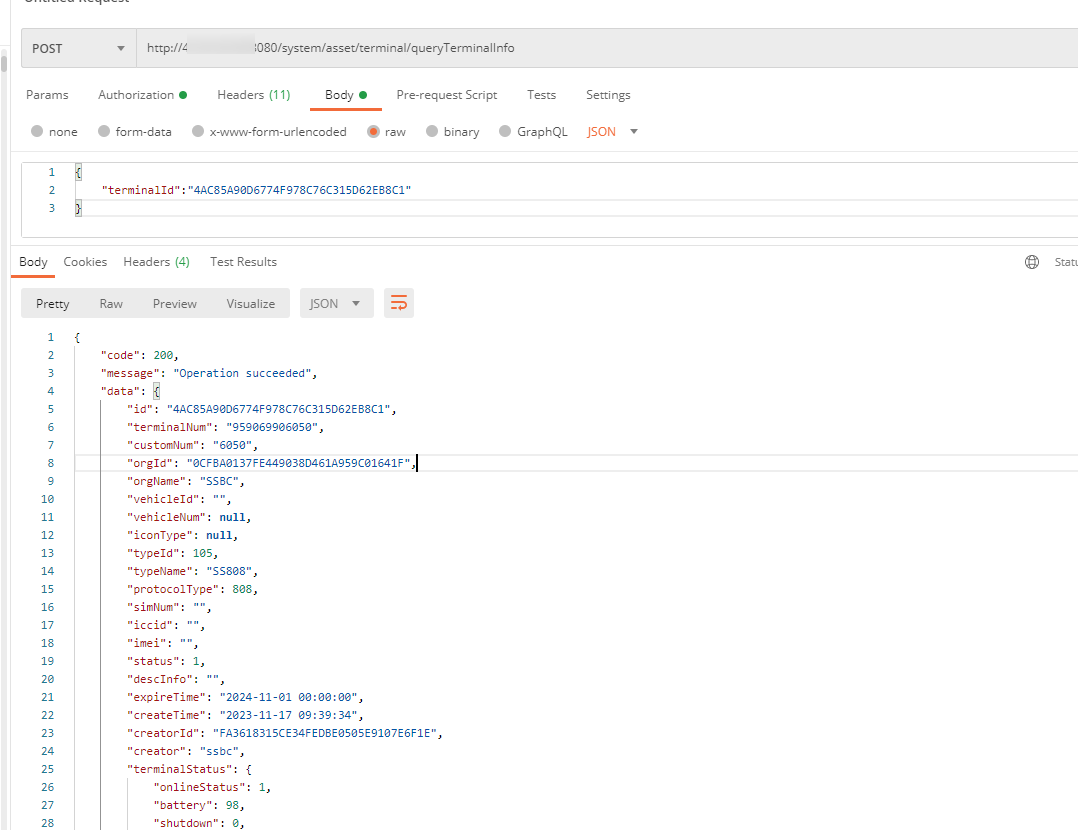This screenshot has height=830, width=1078.
Task: Select x-www-form-urlencoded body type
Action: (x=198, y=132)
